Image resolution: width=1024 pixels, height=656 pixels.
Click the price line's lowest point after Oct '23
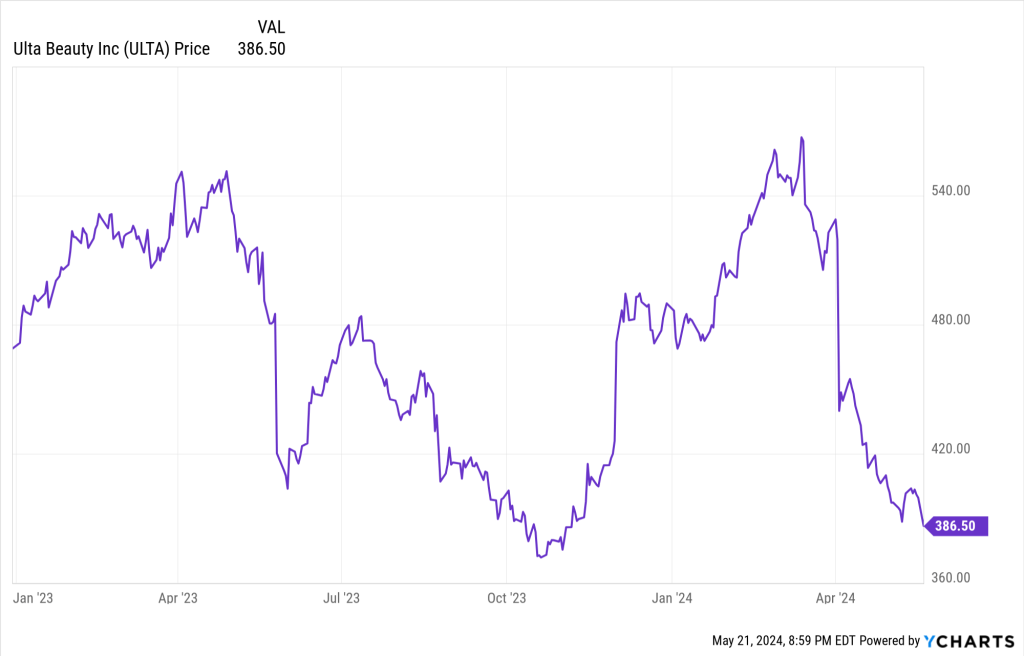pos(540,556)
